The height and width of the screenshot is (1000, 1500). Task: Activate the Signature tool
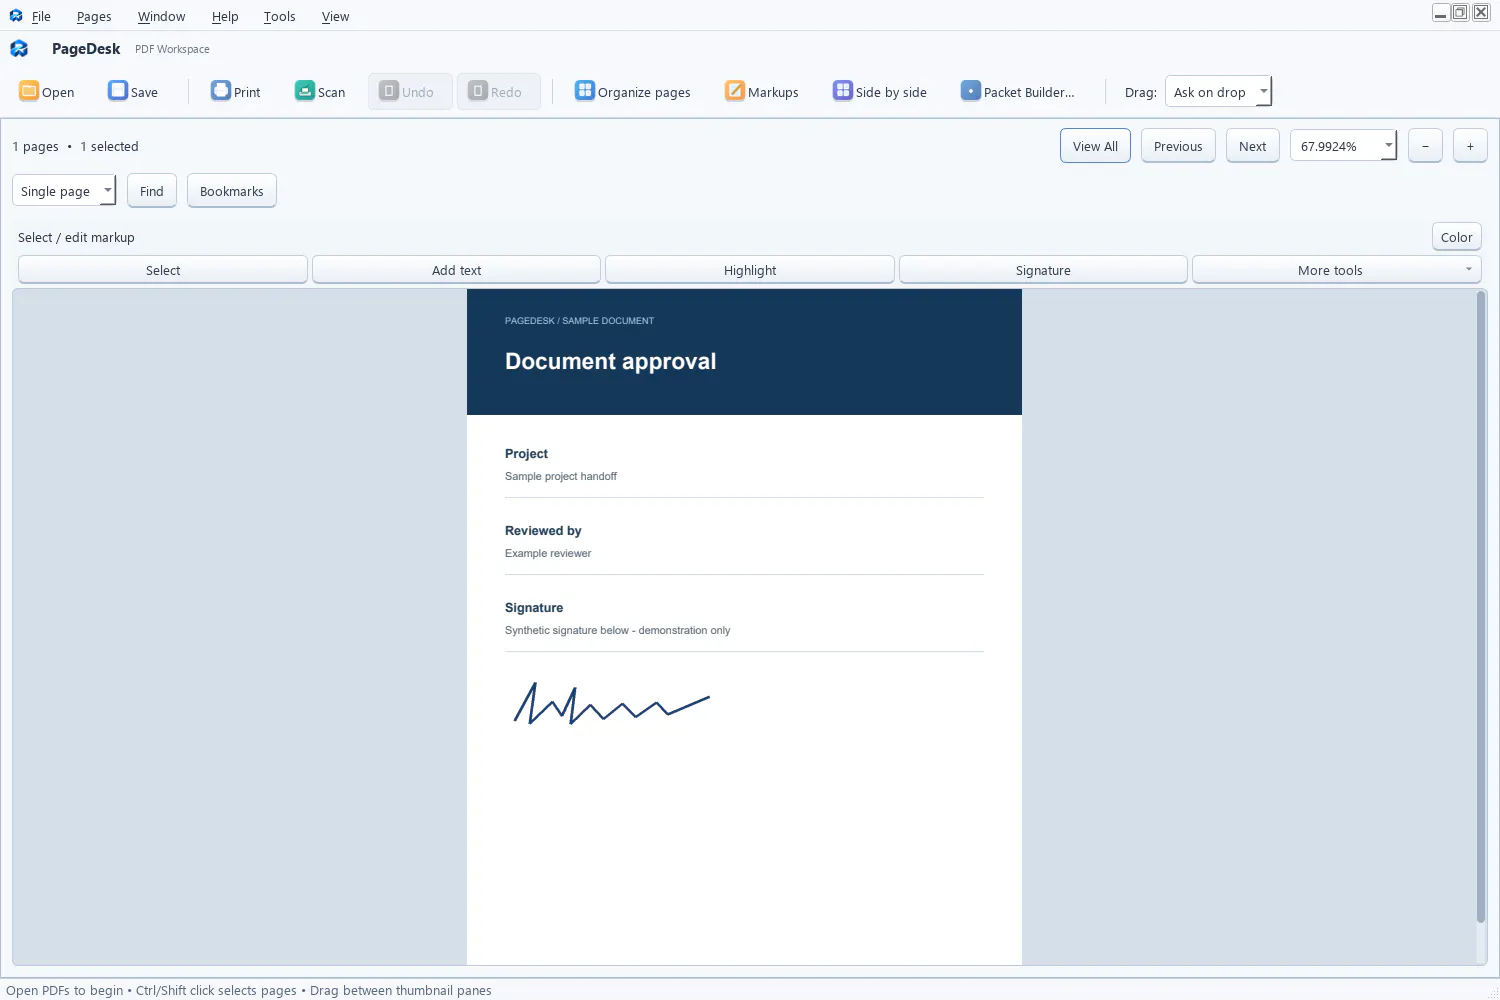1043,270
